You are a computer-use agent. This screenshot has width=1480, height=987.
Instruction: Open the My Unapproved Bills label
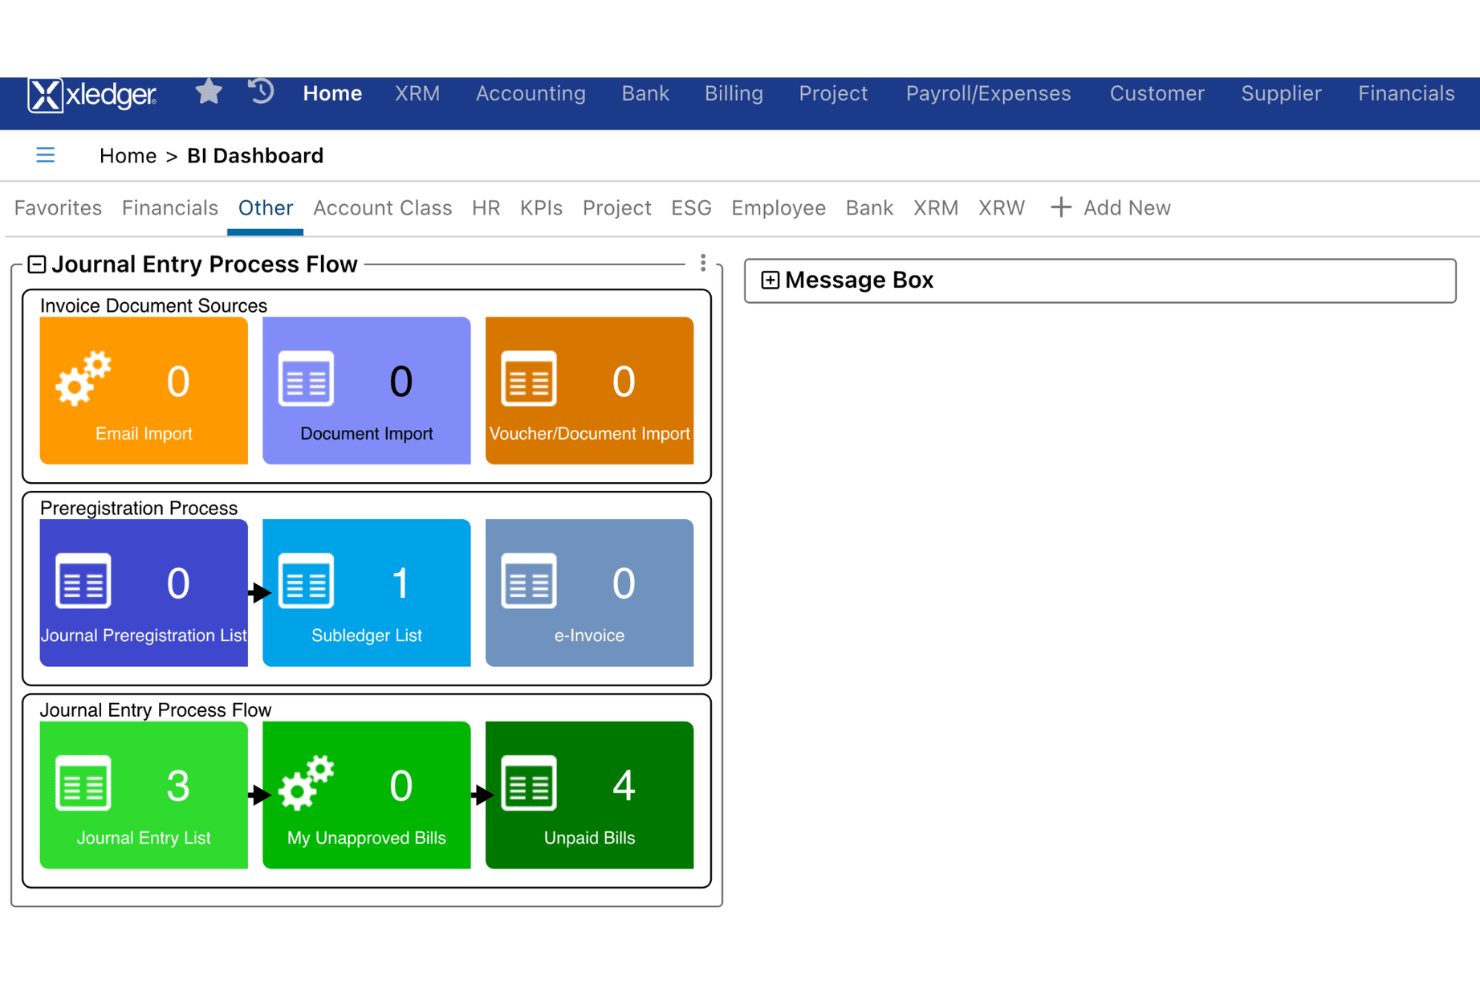click(366, 838)
